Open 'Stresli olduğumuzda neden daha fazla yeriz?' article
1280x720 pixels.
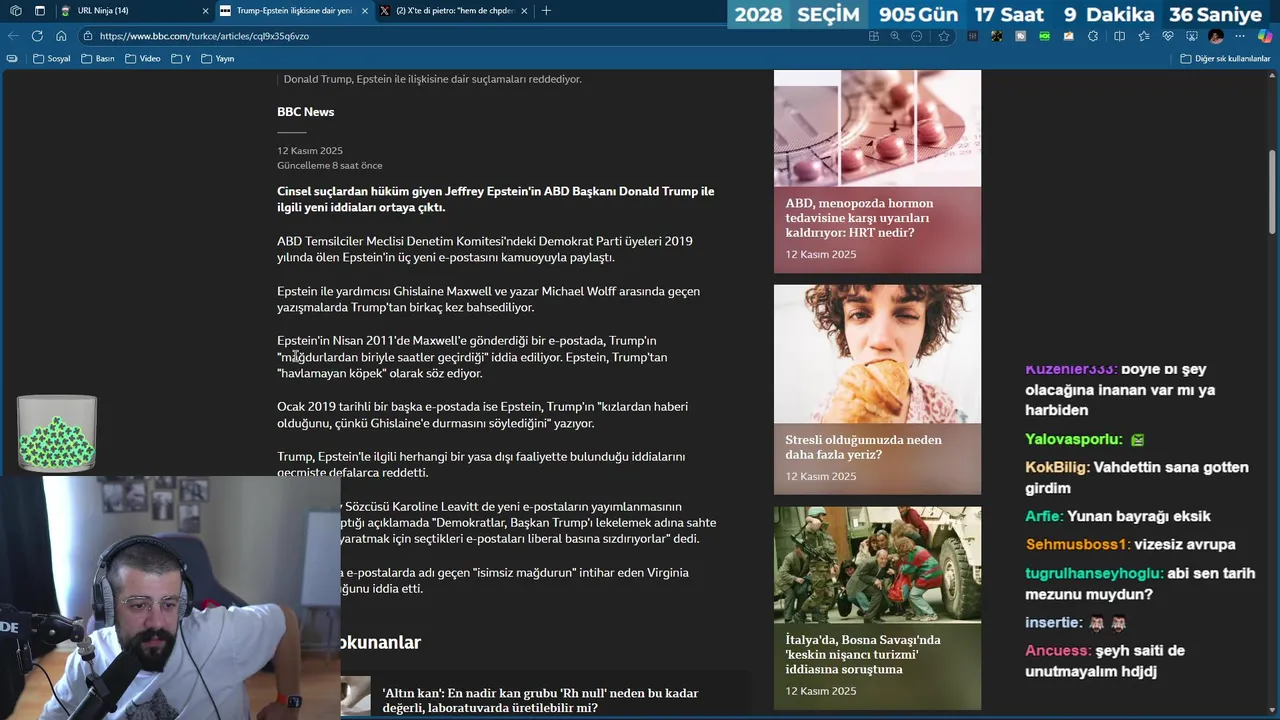pyautogui.click(x=863, y=447)
